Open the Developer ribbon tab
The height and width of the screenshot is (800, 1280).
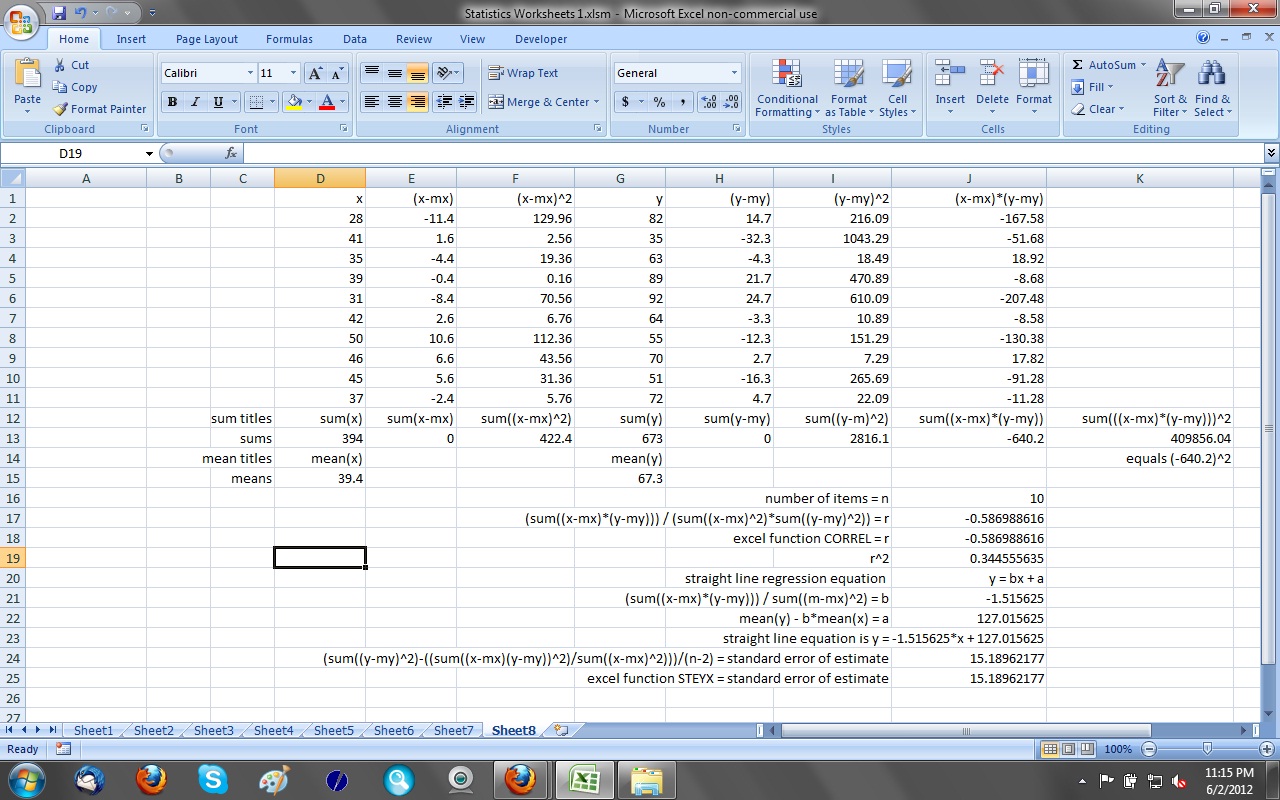click(541, 39)
